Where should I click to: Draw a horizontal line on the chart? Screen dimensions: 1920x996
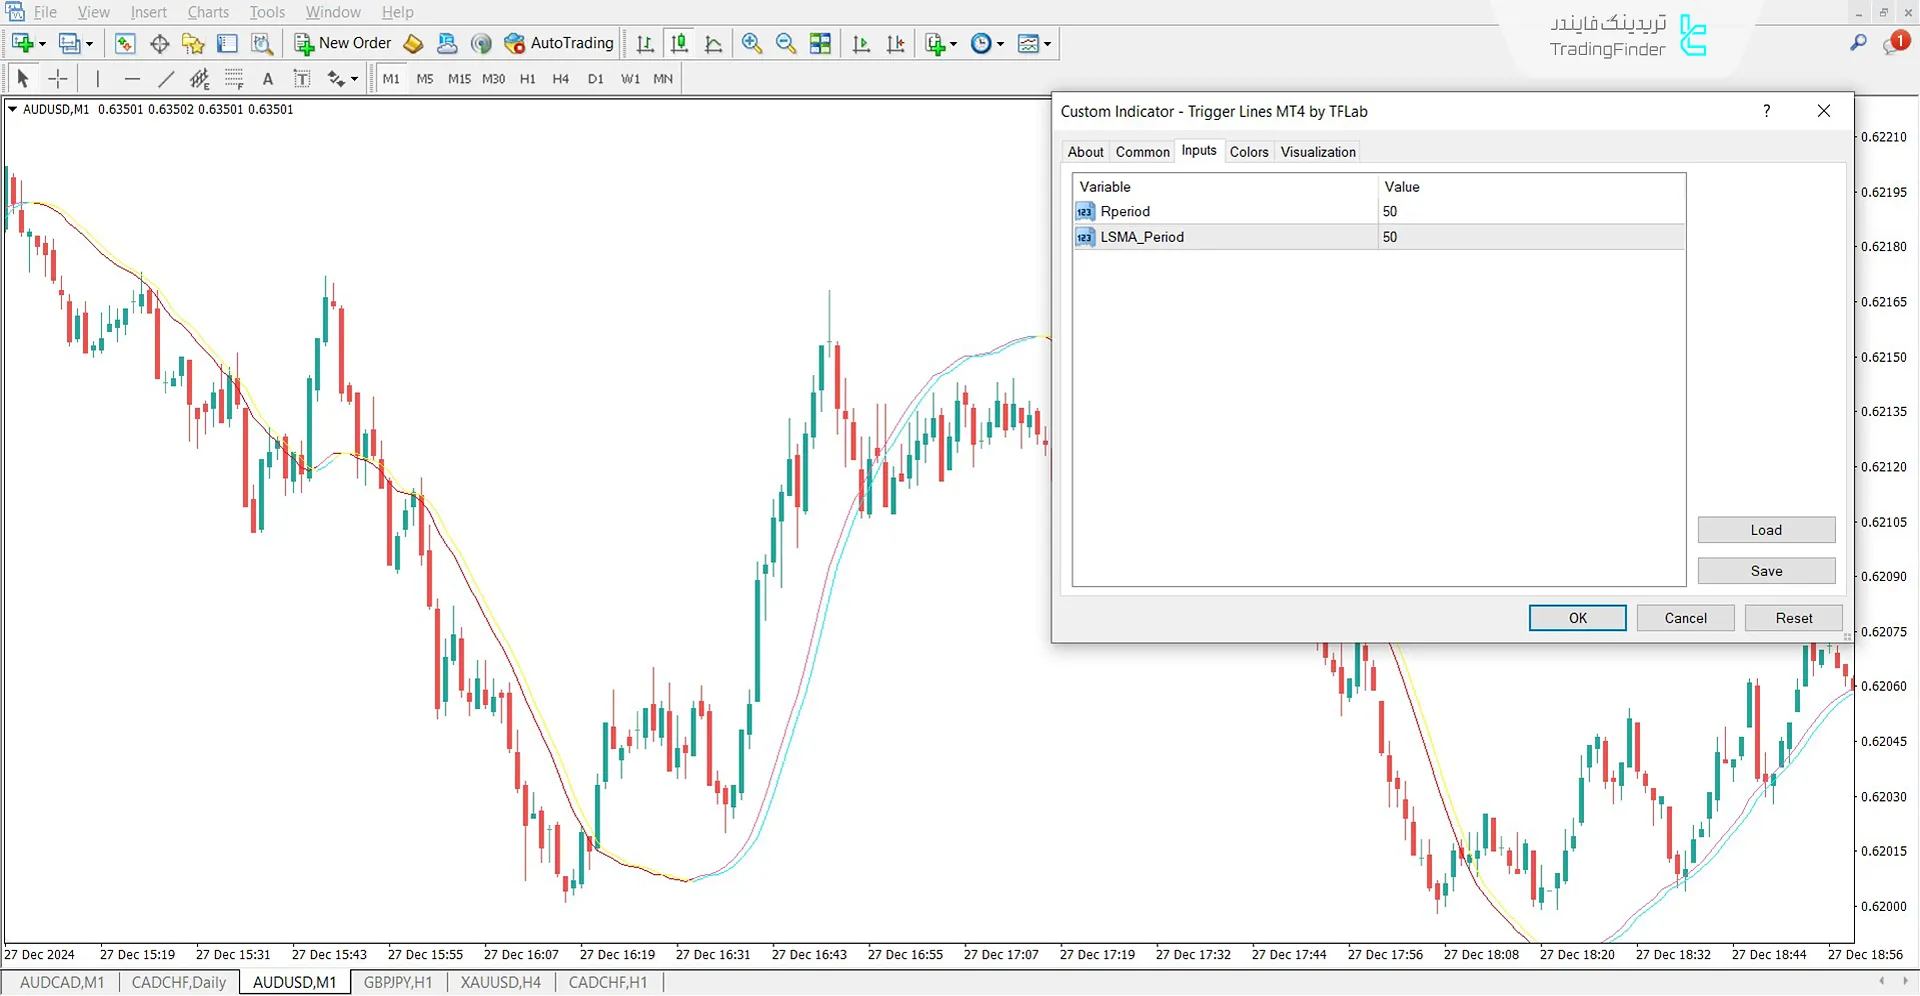(132, 78)
